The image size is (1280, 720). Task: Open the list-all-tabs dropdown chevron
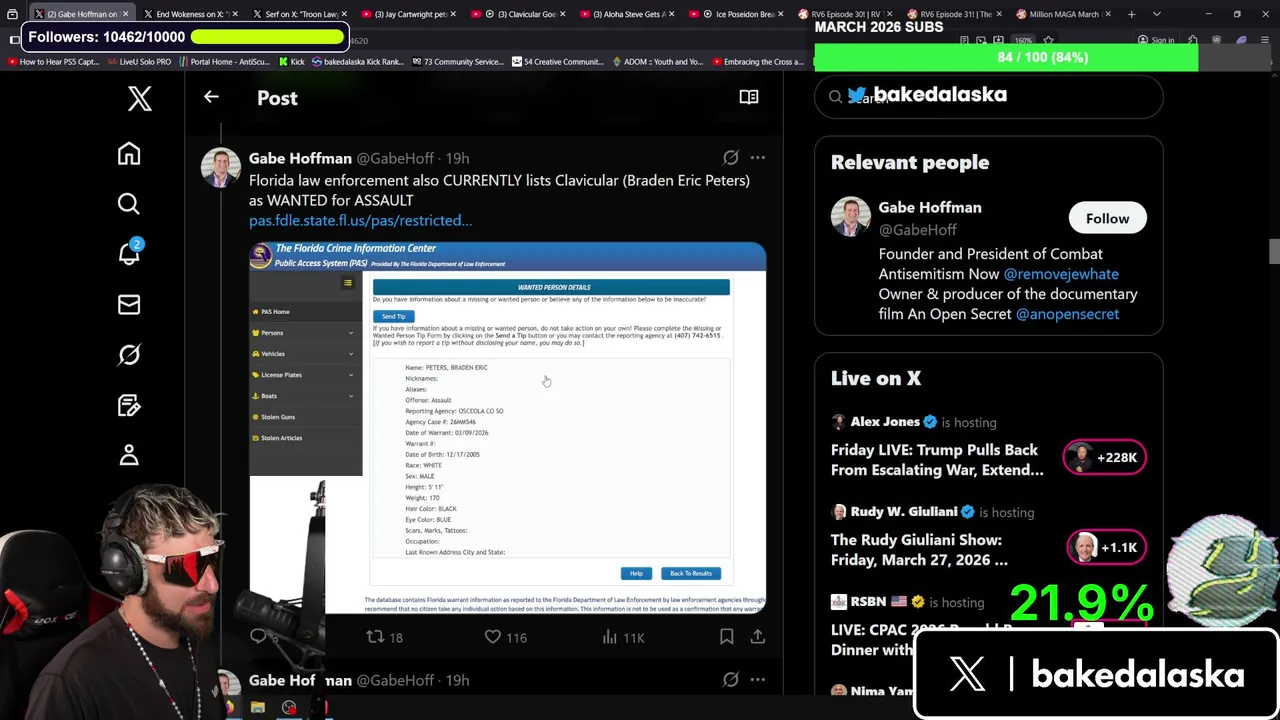point(1156,14)
